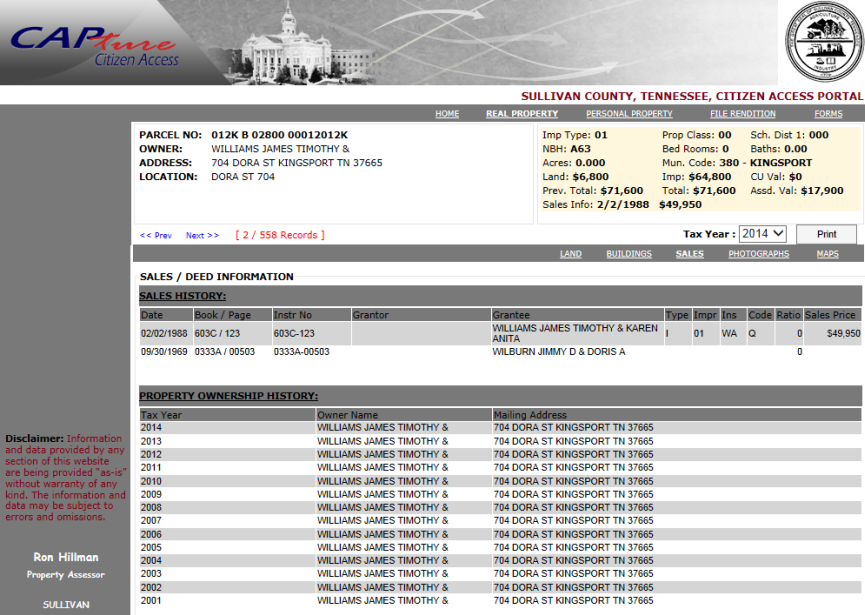Select the 2002 ownership history row

pos(500,587)
